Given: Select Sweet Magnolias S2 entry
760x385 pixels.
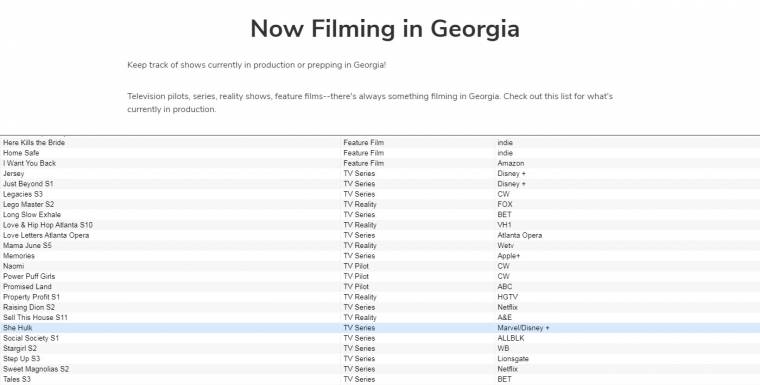Looking at the screenshot, I should 36,369.
